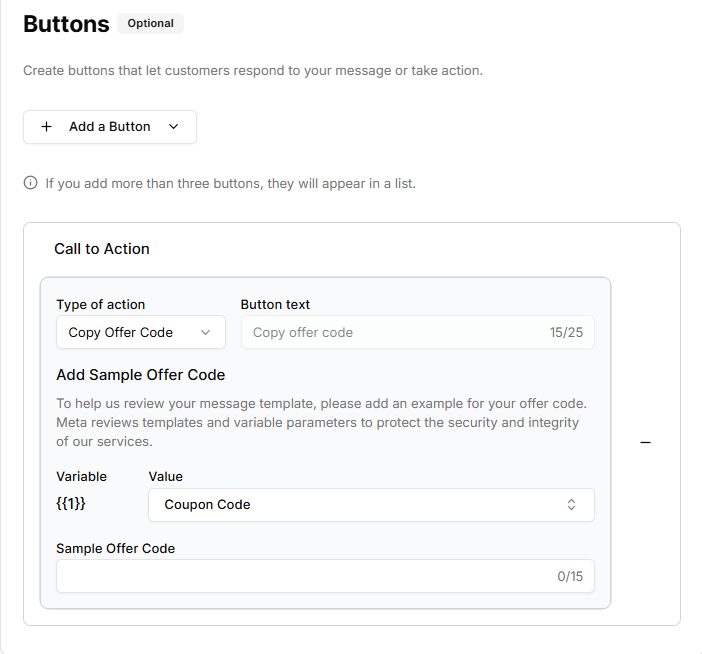Click the Add Sample Offer Code heading
The height and width of the screenshot is (654, 702).
coord(141,375)
